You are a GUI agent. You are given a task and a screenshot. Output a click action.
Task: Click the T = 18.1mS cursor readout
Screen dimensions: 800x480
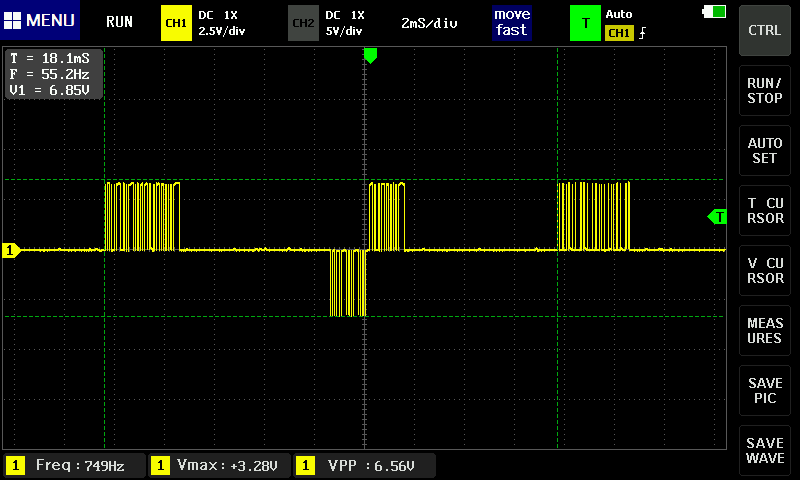[x=49, y=58]
